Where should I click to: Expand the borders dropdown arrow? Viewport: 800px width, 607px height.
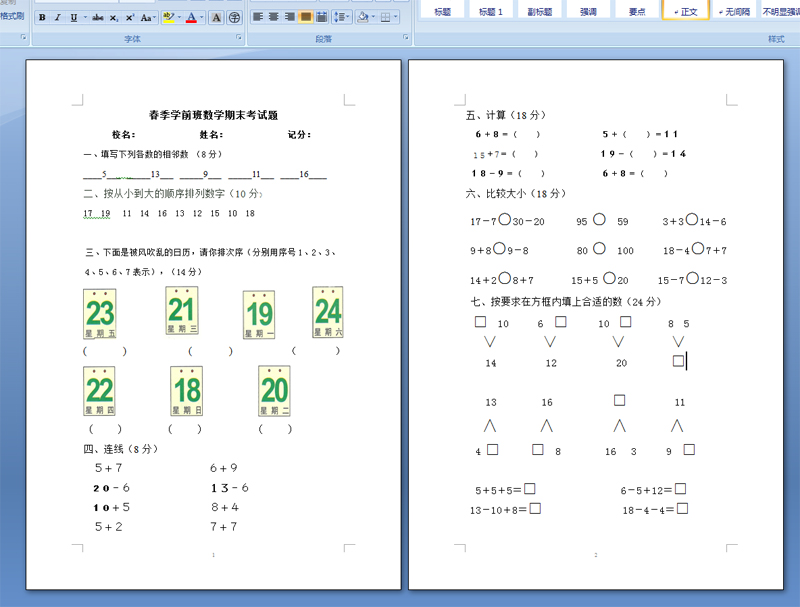tap(396, 17)
